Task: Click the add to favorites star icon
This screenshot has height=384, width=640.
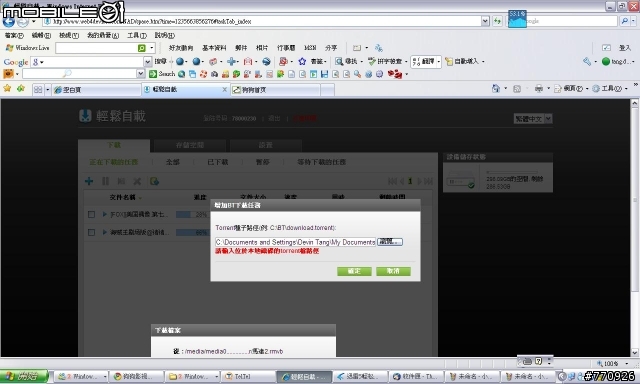Action: tap(21, 88)
